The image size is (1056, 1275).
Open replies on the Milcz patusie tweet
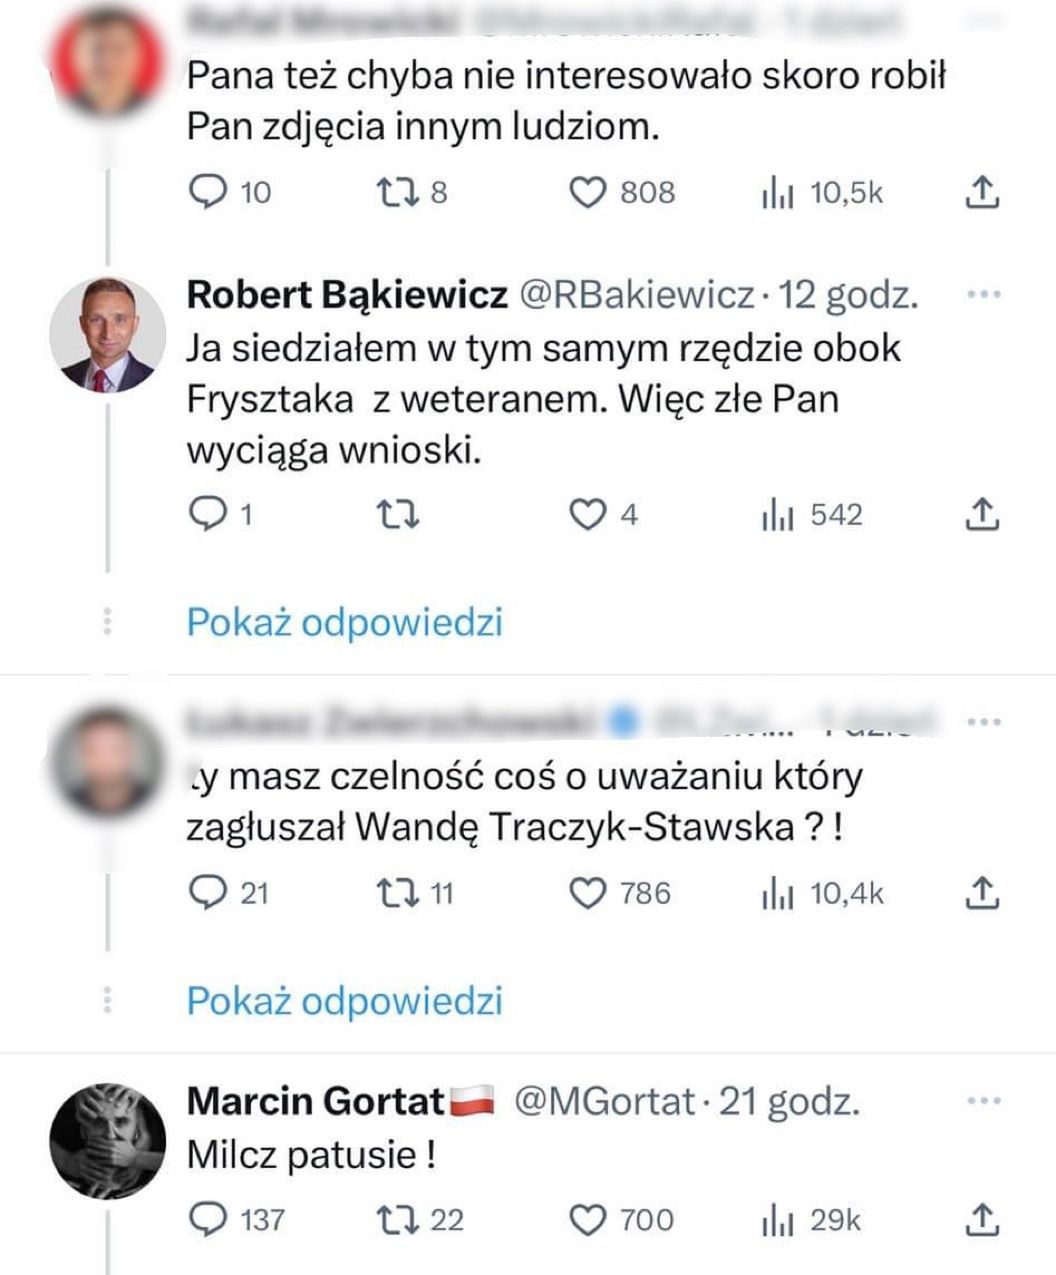tap(208, 1220)
